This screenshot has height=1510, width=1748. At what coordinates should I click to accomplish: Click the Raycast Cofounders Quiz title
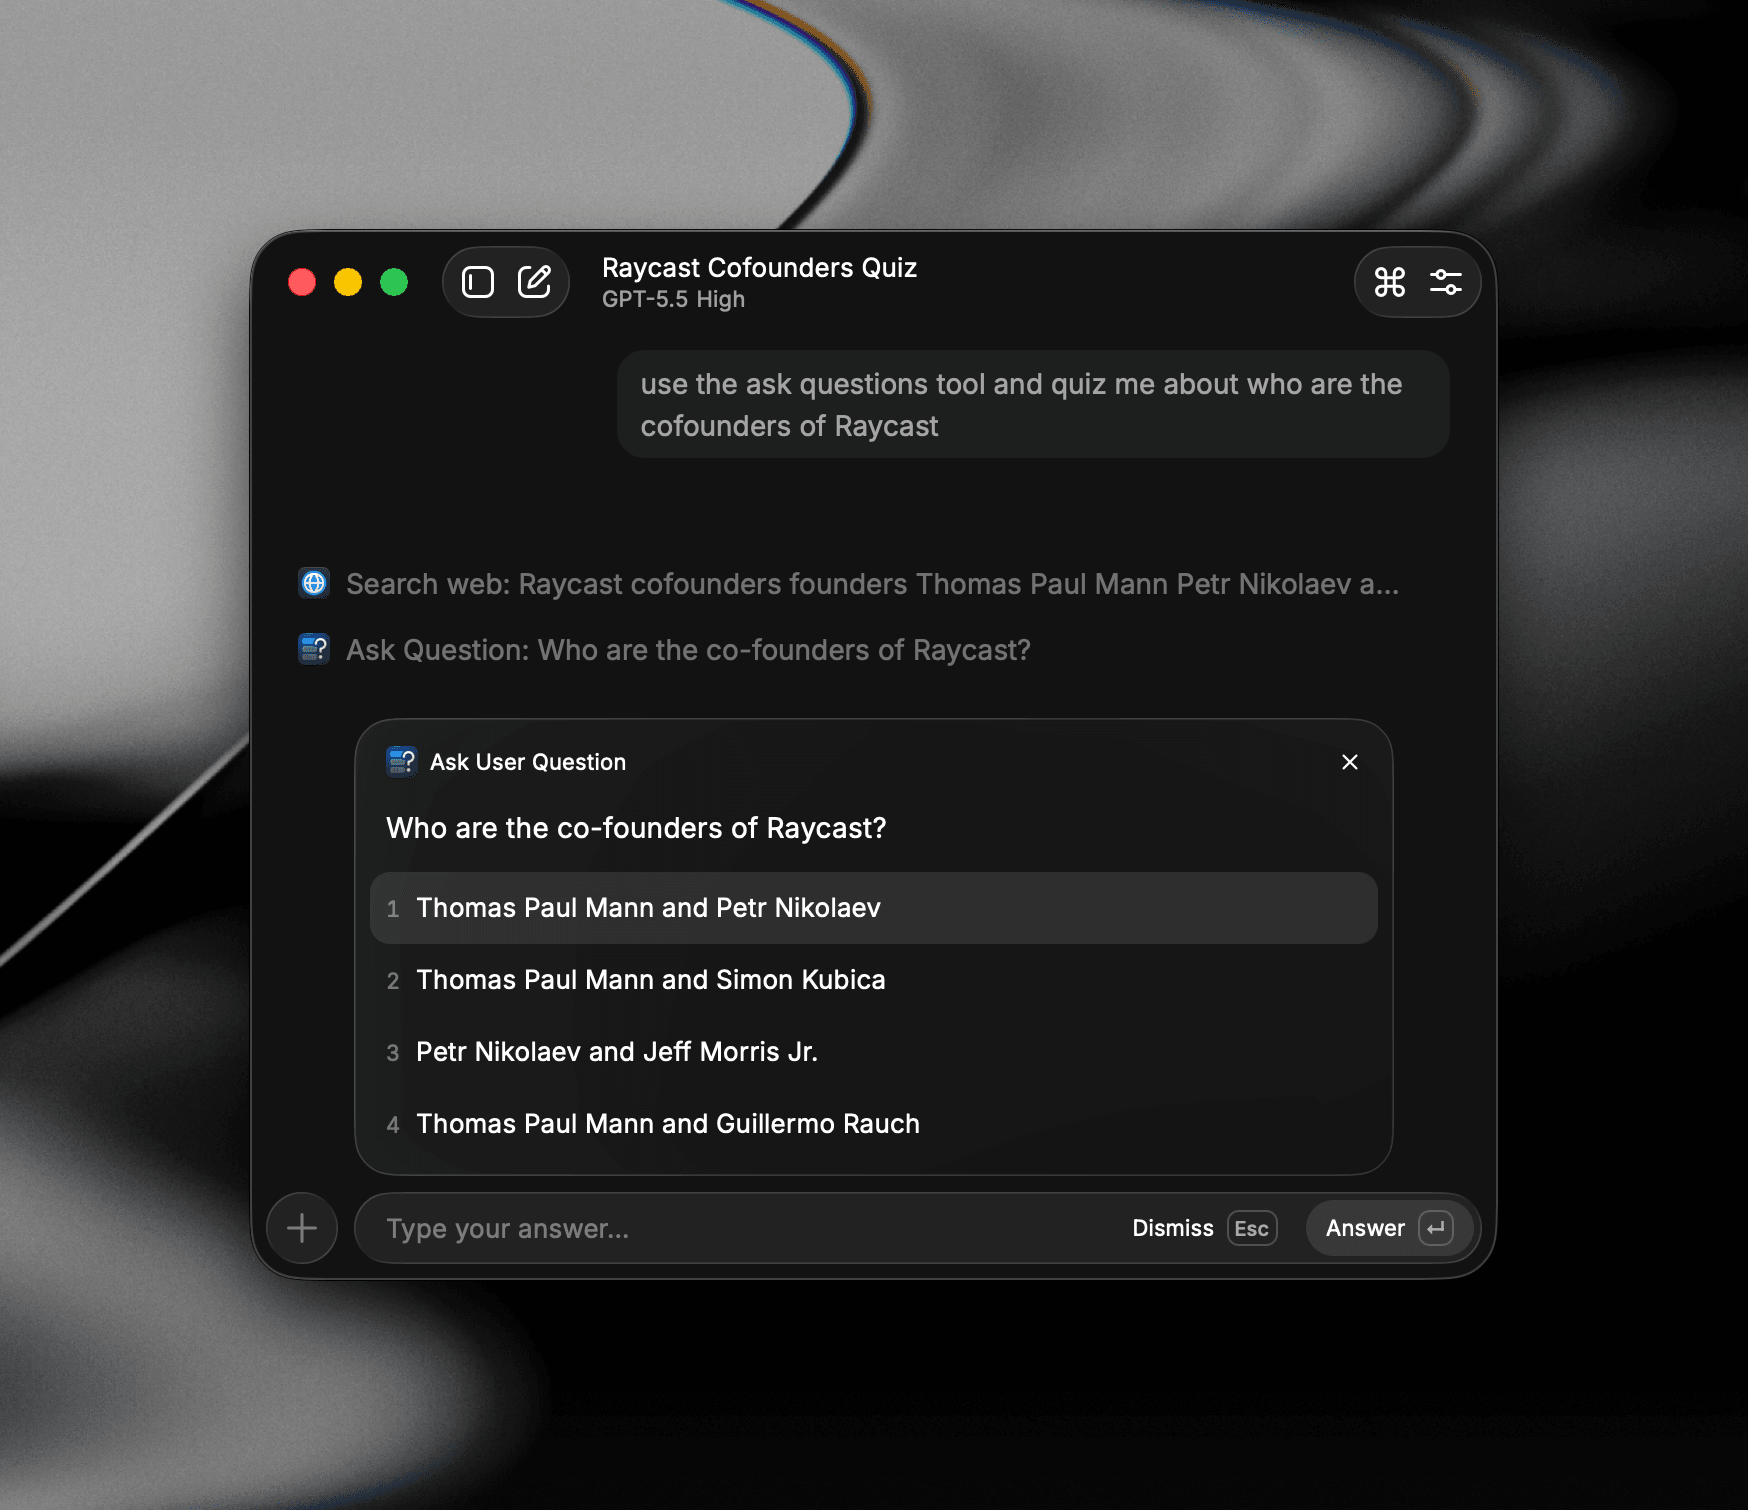pos(759,267)
